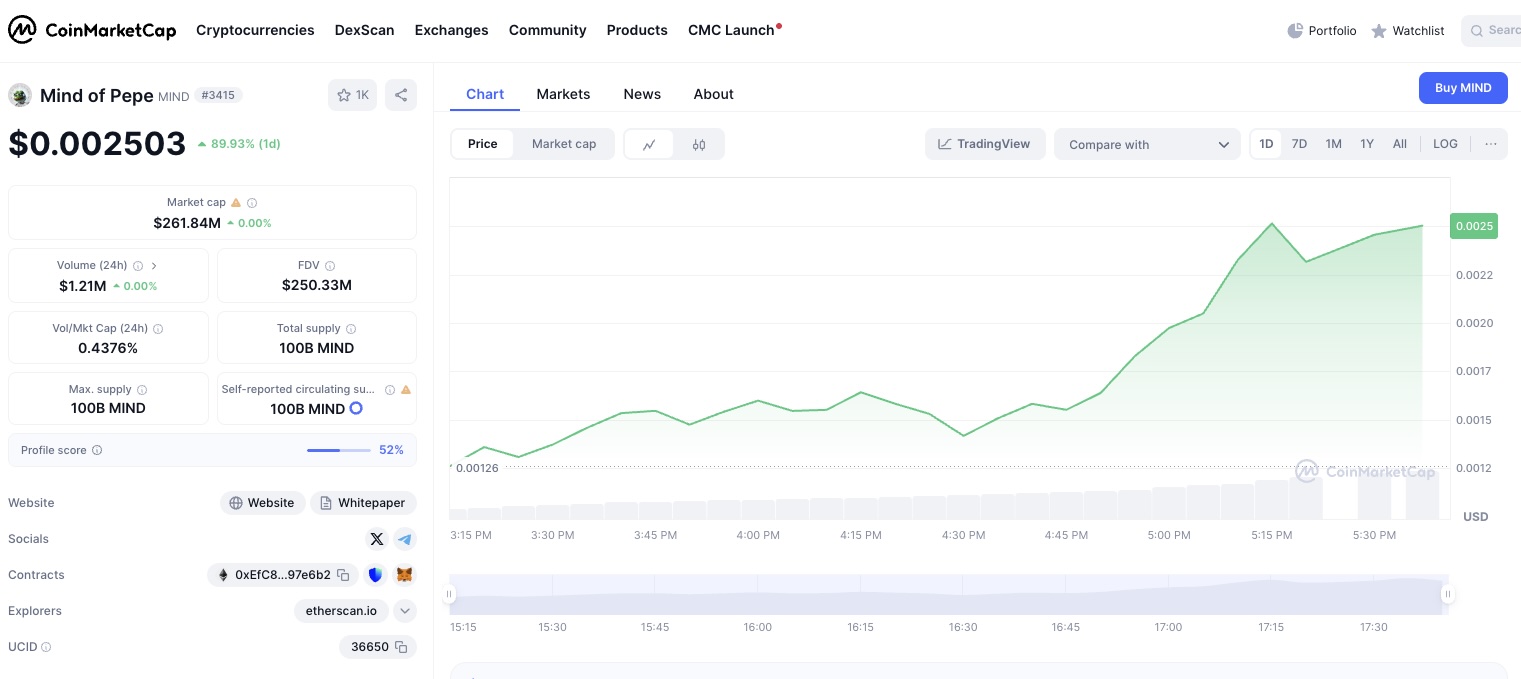The width and height of the screenshot is (1521, 679).
Task: Select the 7D time range
Action: pyautogui.click(x=1299, y=144)
